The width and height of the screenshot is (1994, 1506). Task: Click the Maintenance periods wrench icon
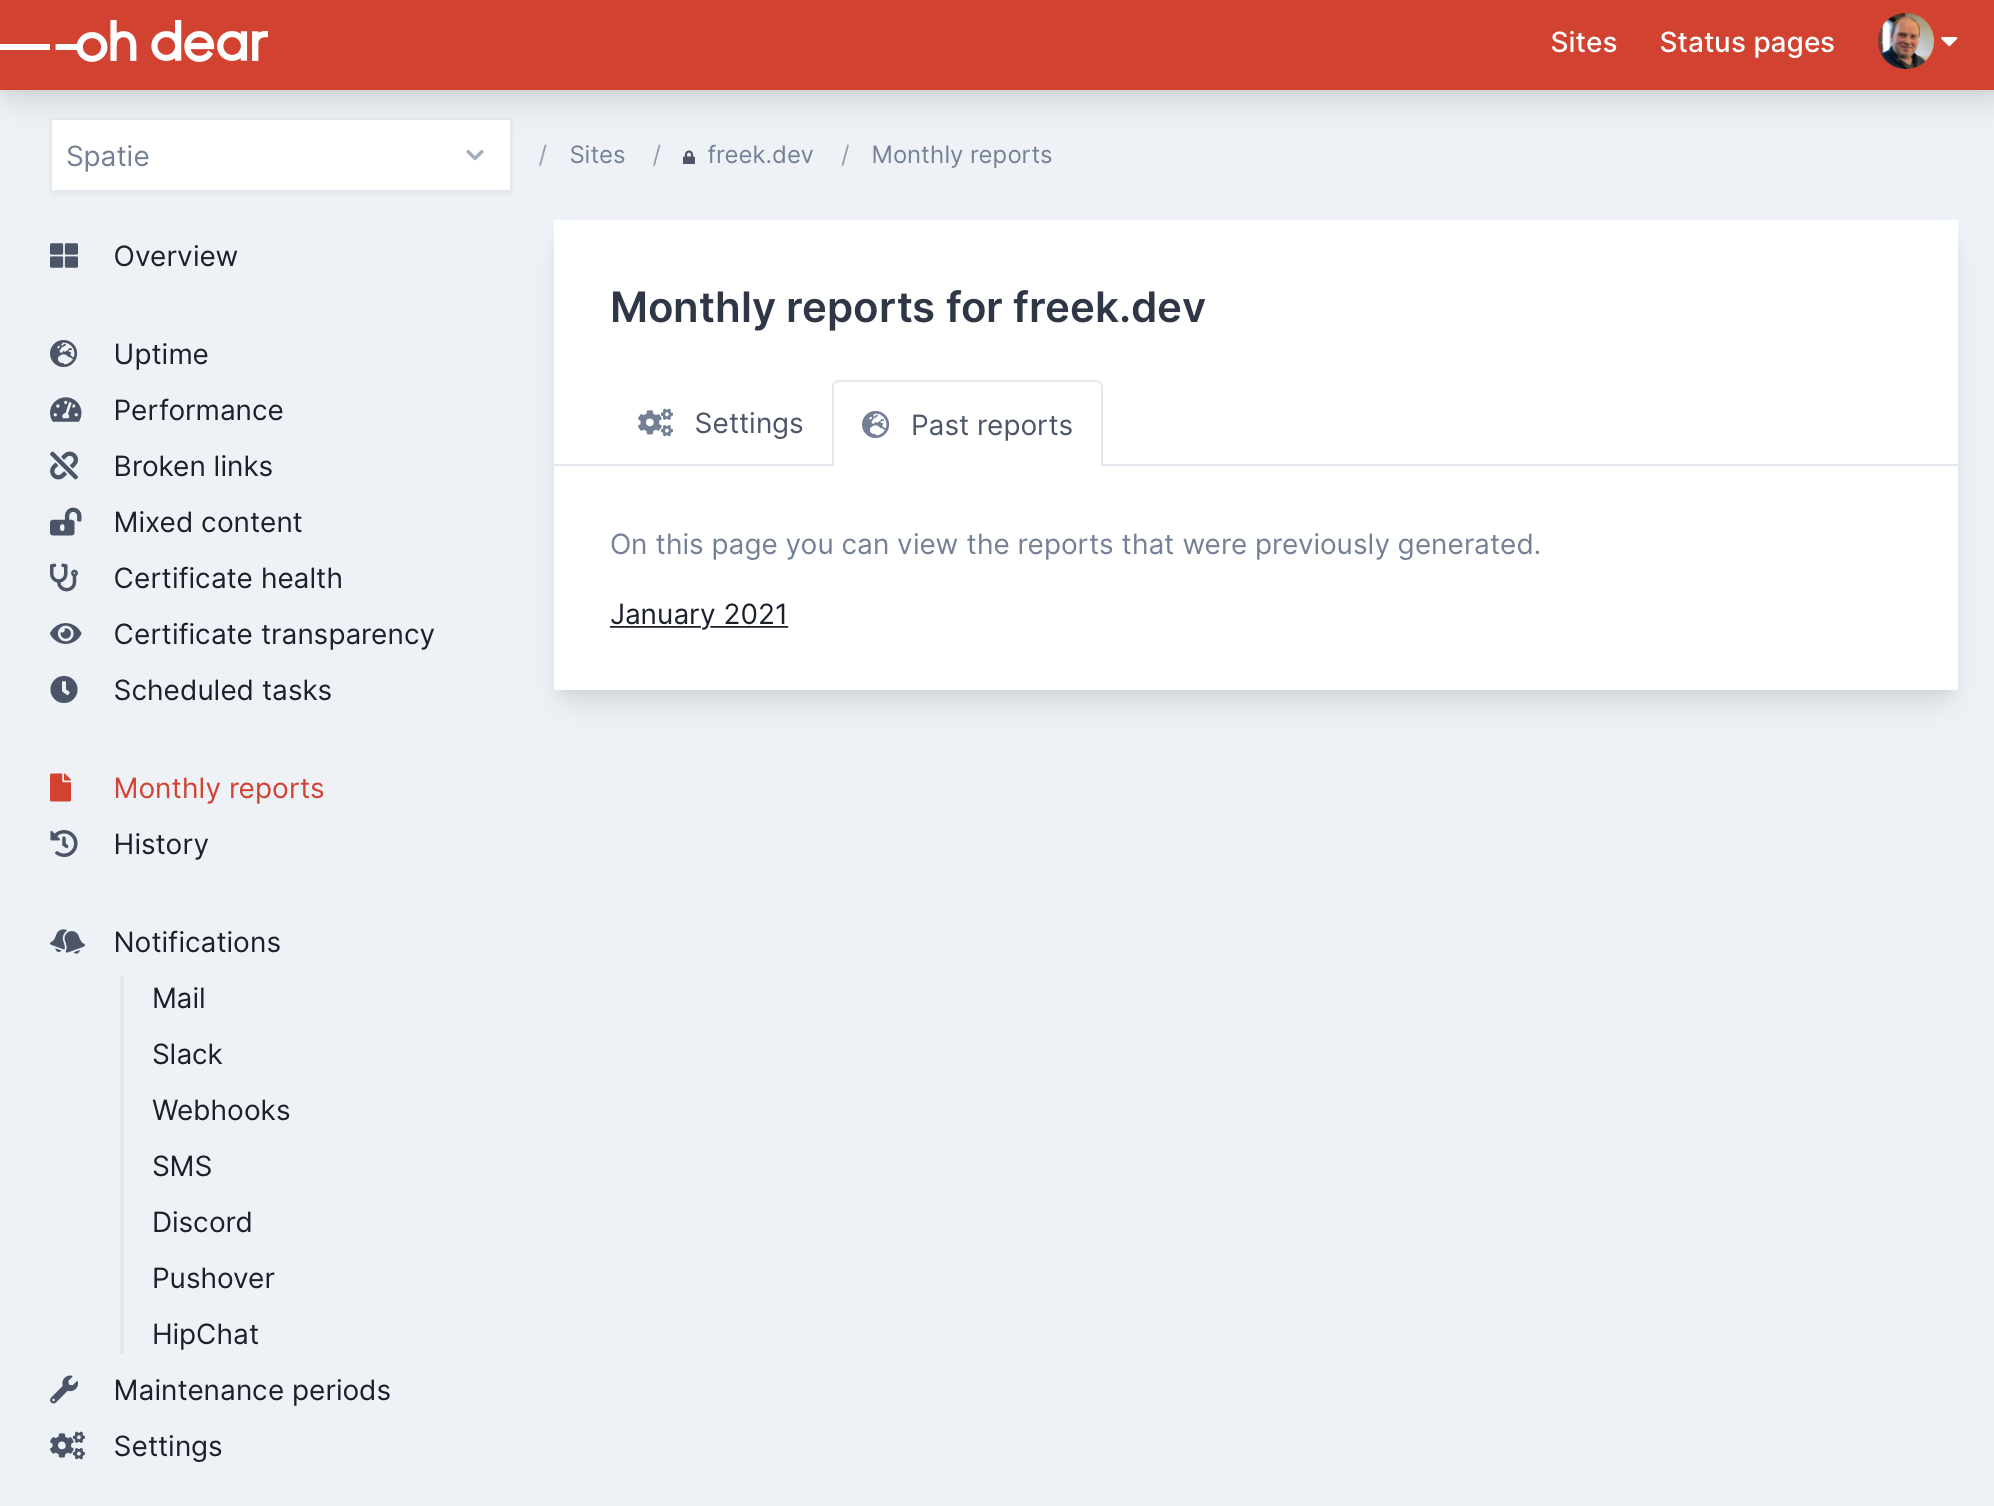click(64, 1390)
